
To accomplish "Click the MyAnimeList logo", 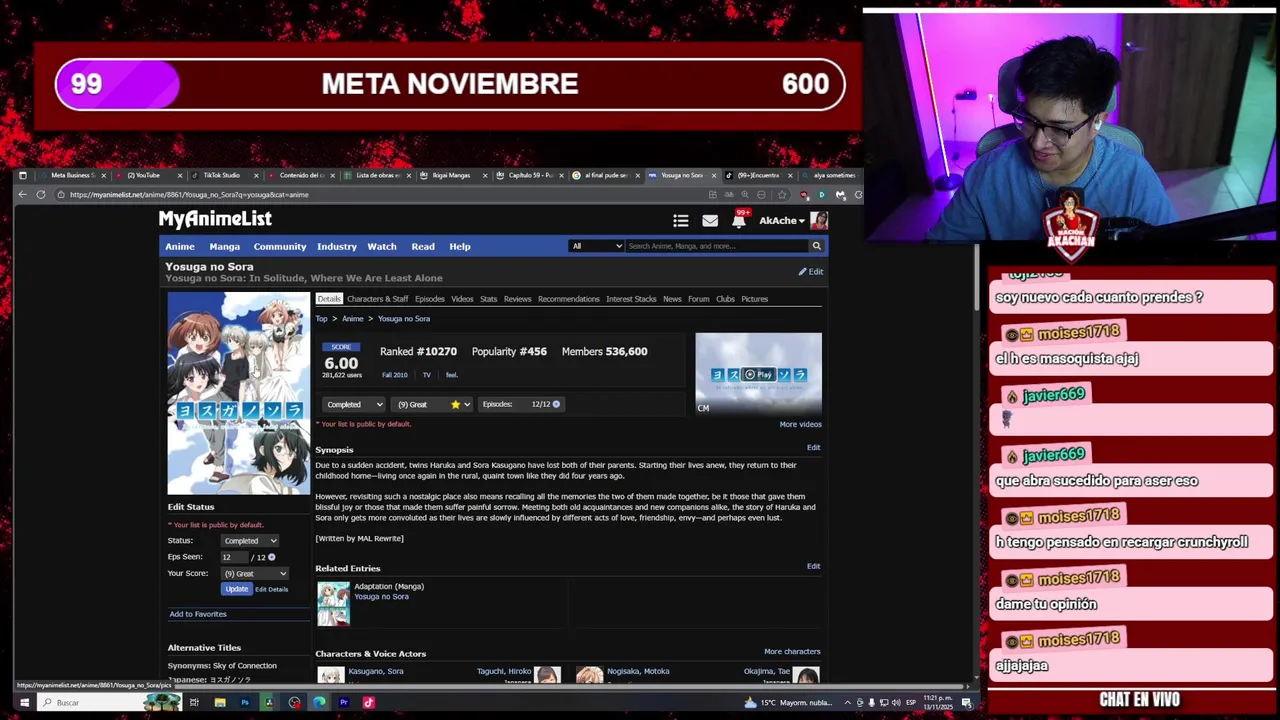I will [215, 219].
